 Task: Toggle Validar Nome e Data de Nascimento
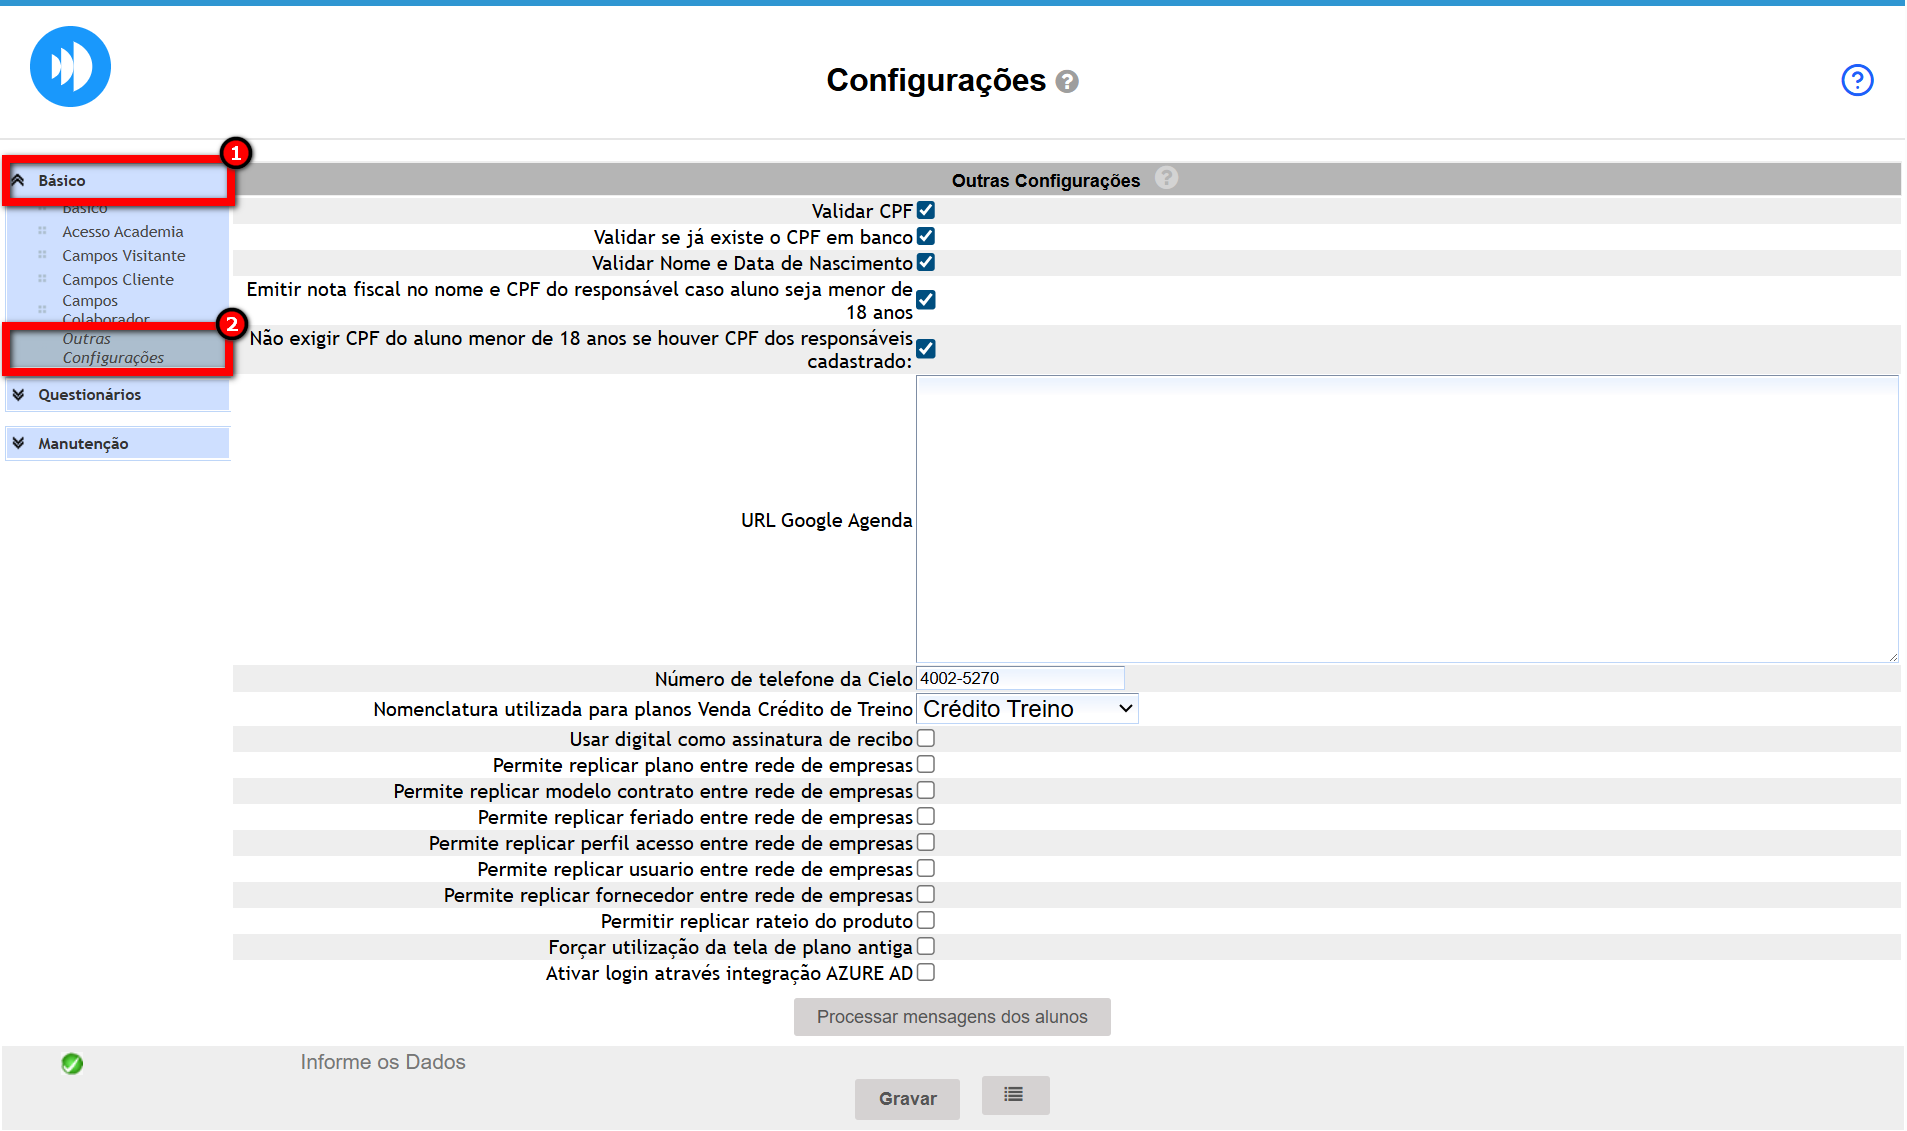(926, 263)
